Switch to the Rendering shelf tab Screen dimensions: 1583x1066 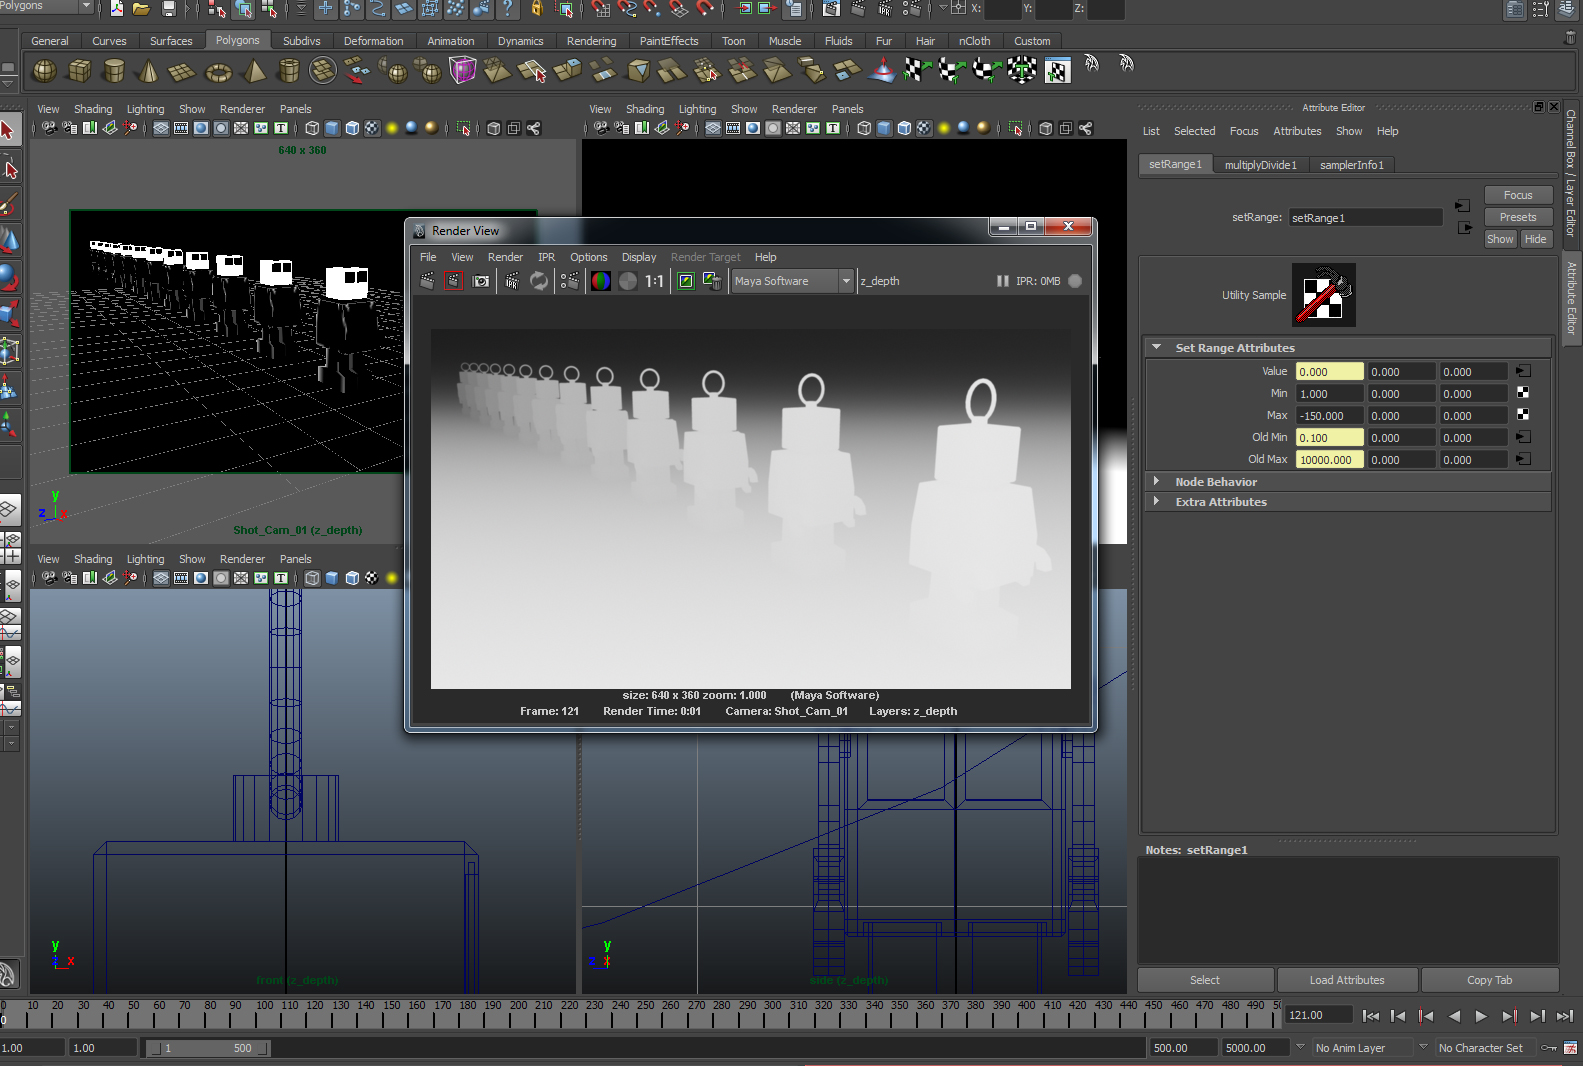591,41
